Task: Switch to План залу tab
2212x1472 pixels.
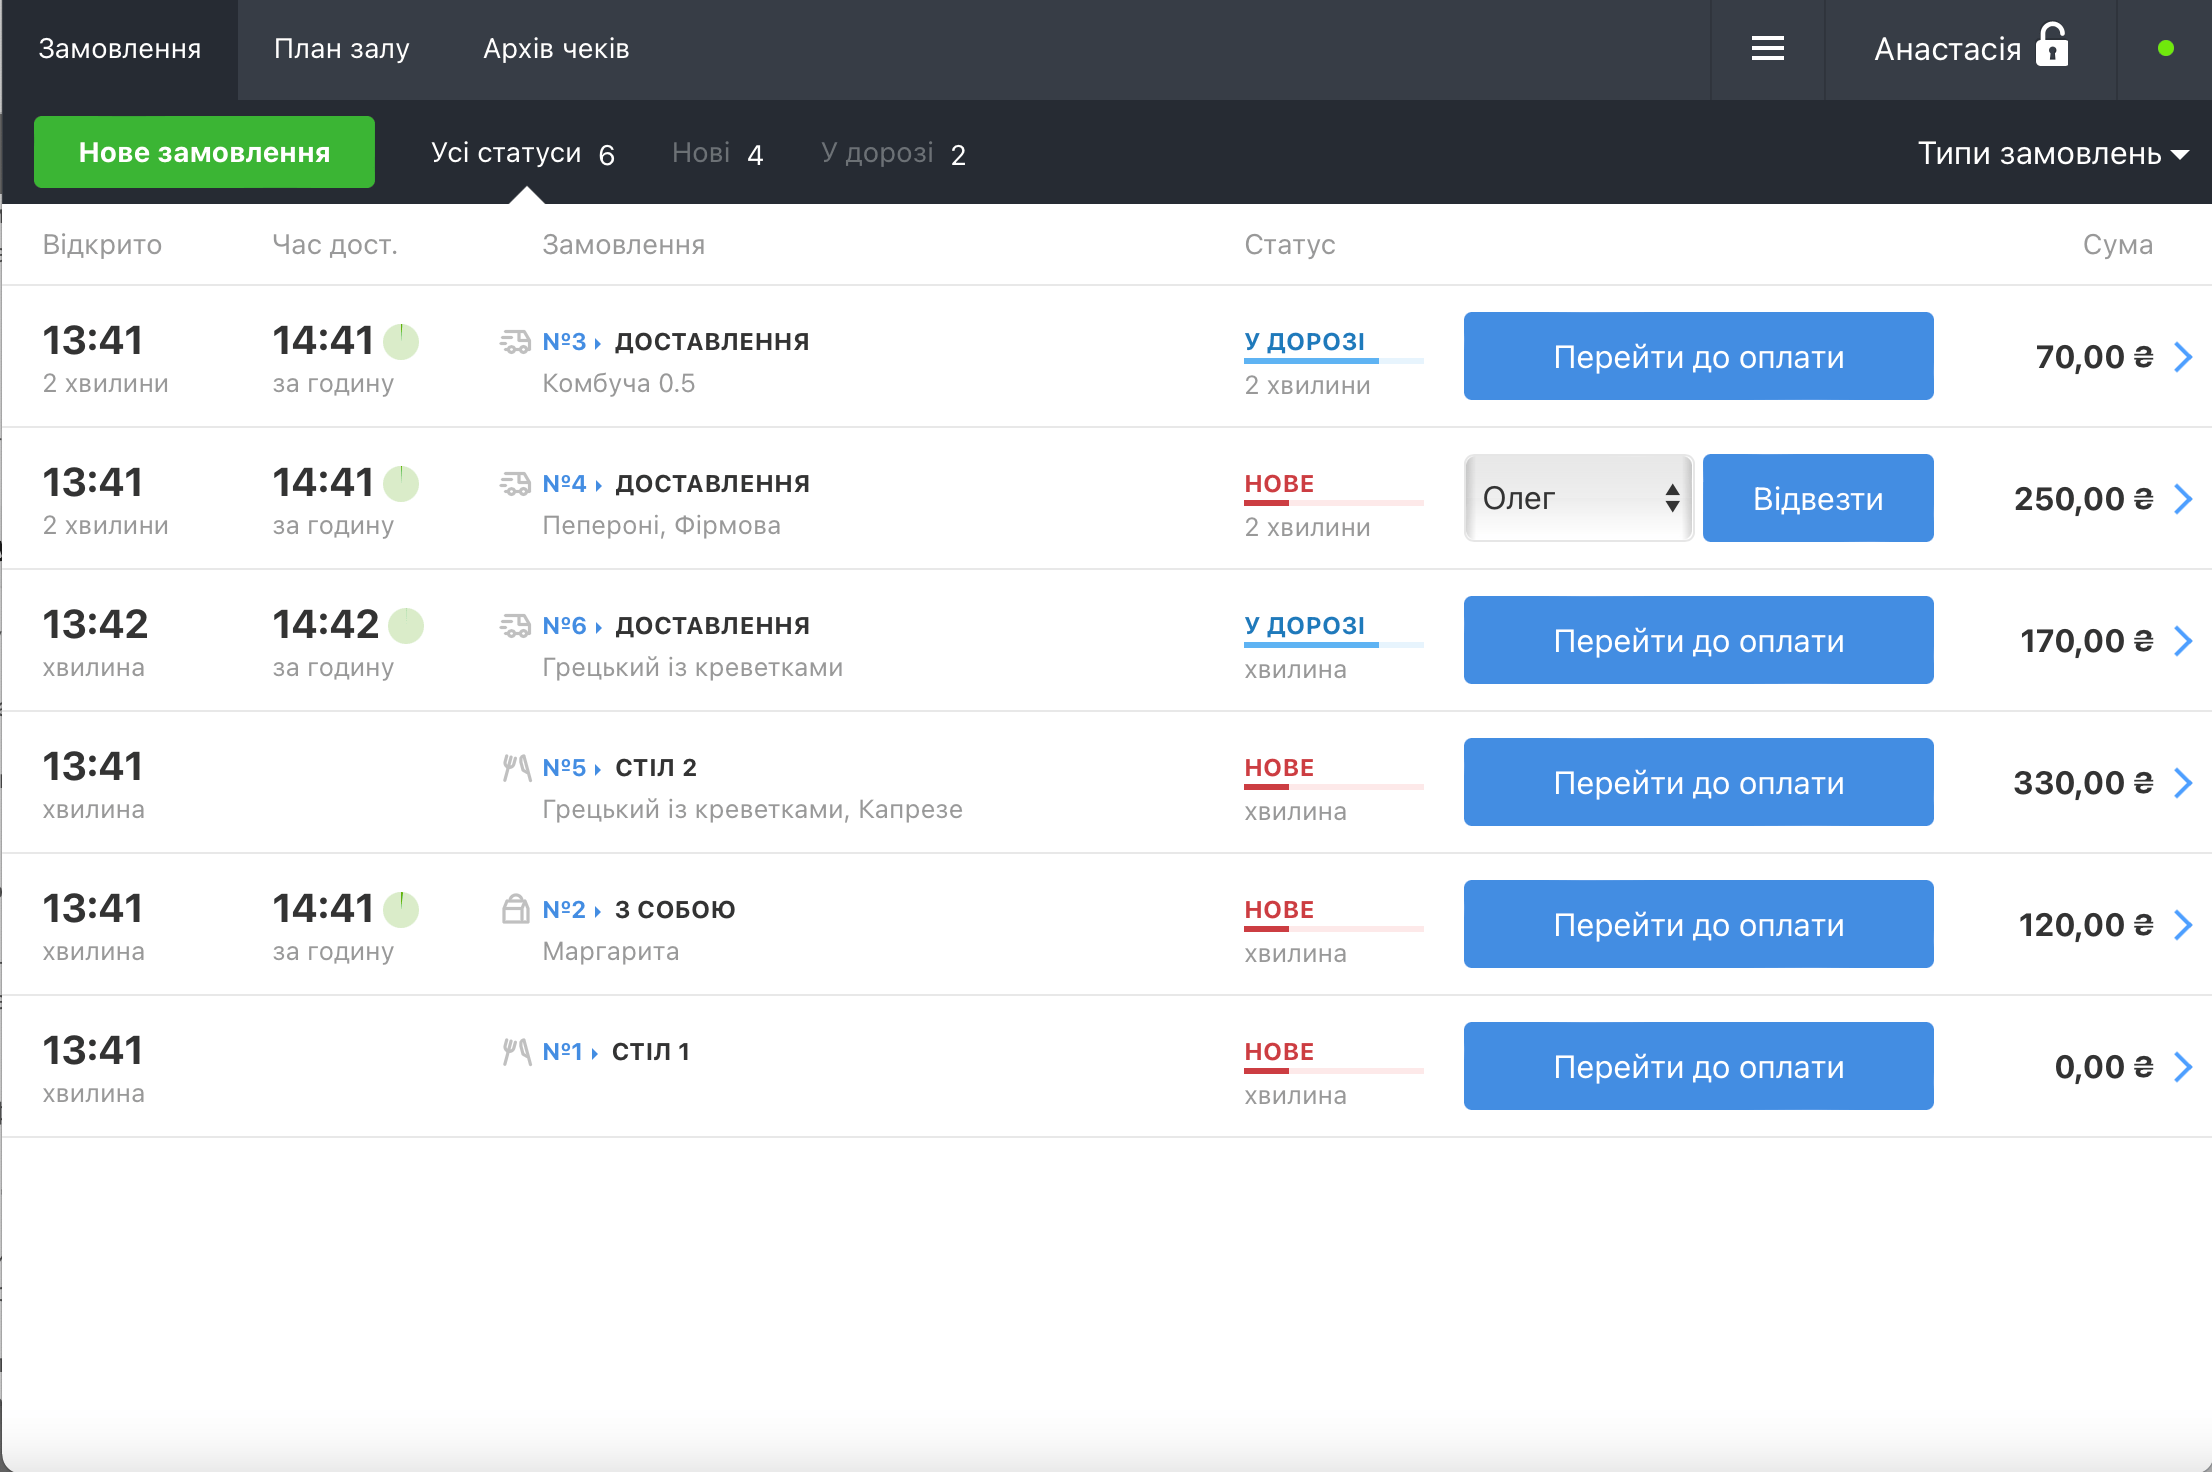Action: pos(341,49)
